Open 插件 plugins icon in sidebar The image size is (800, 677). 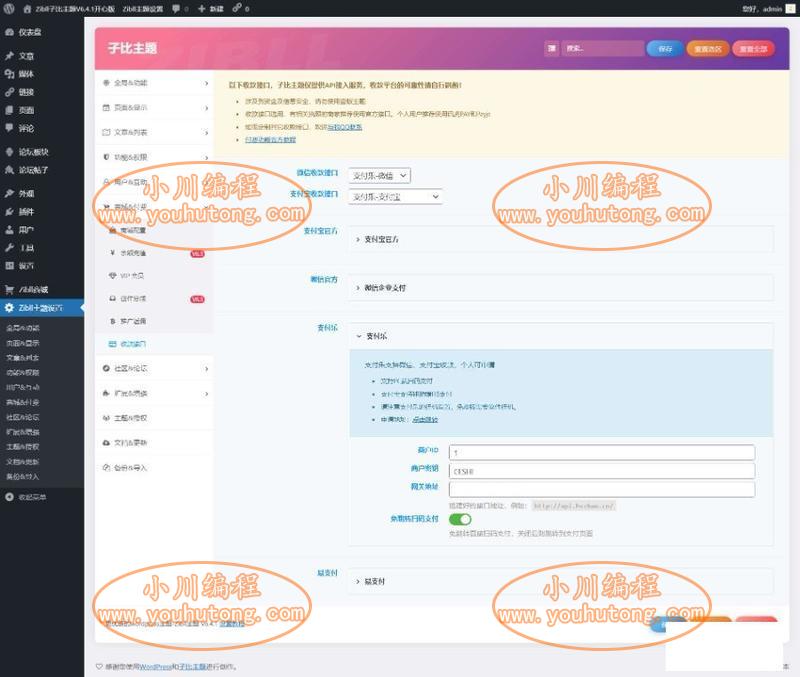[x=9, y=212]
